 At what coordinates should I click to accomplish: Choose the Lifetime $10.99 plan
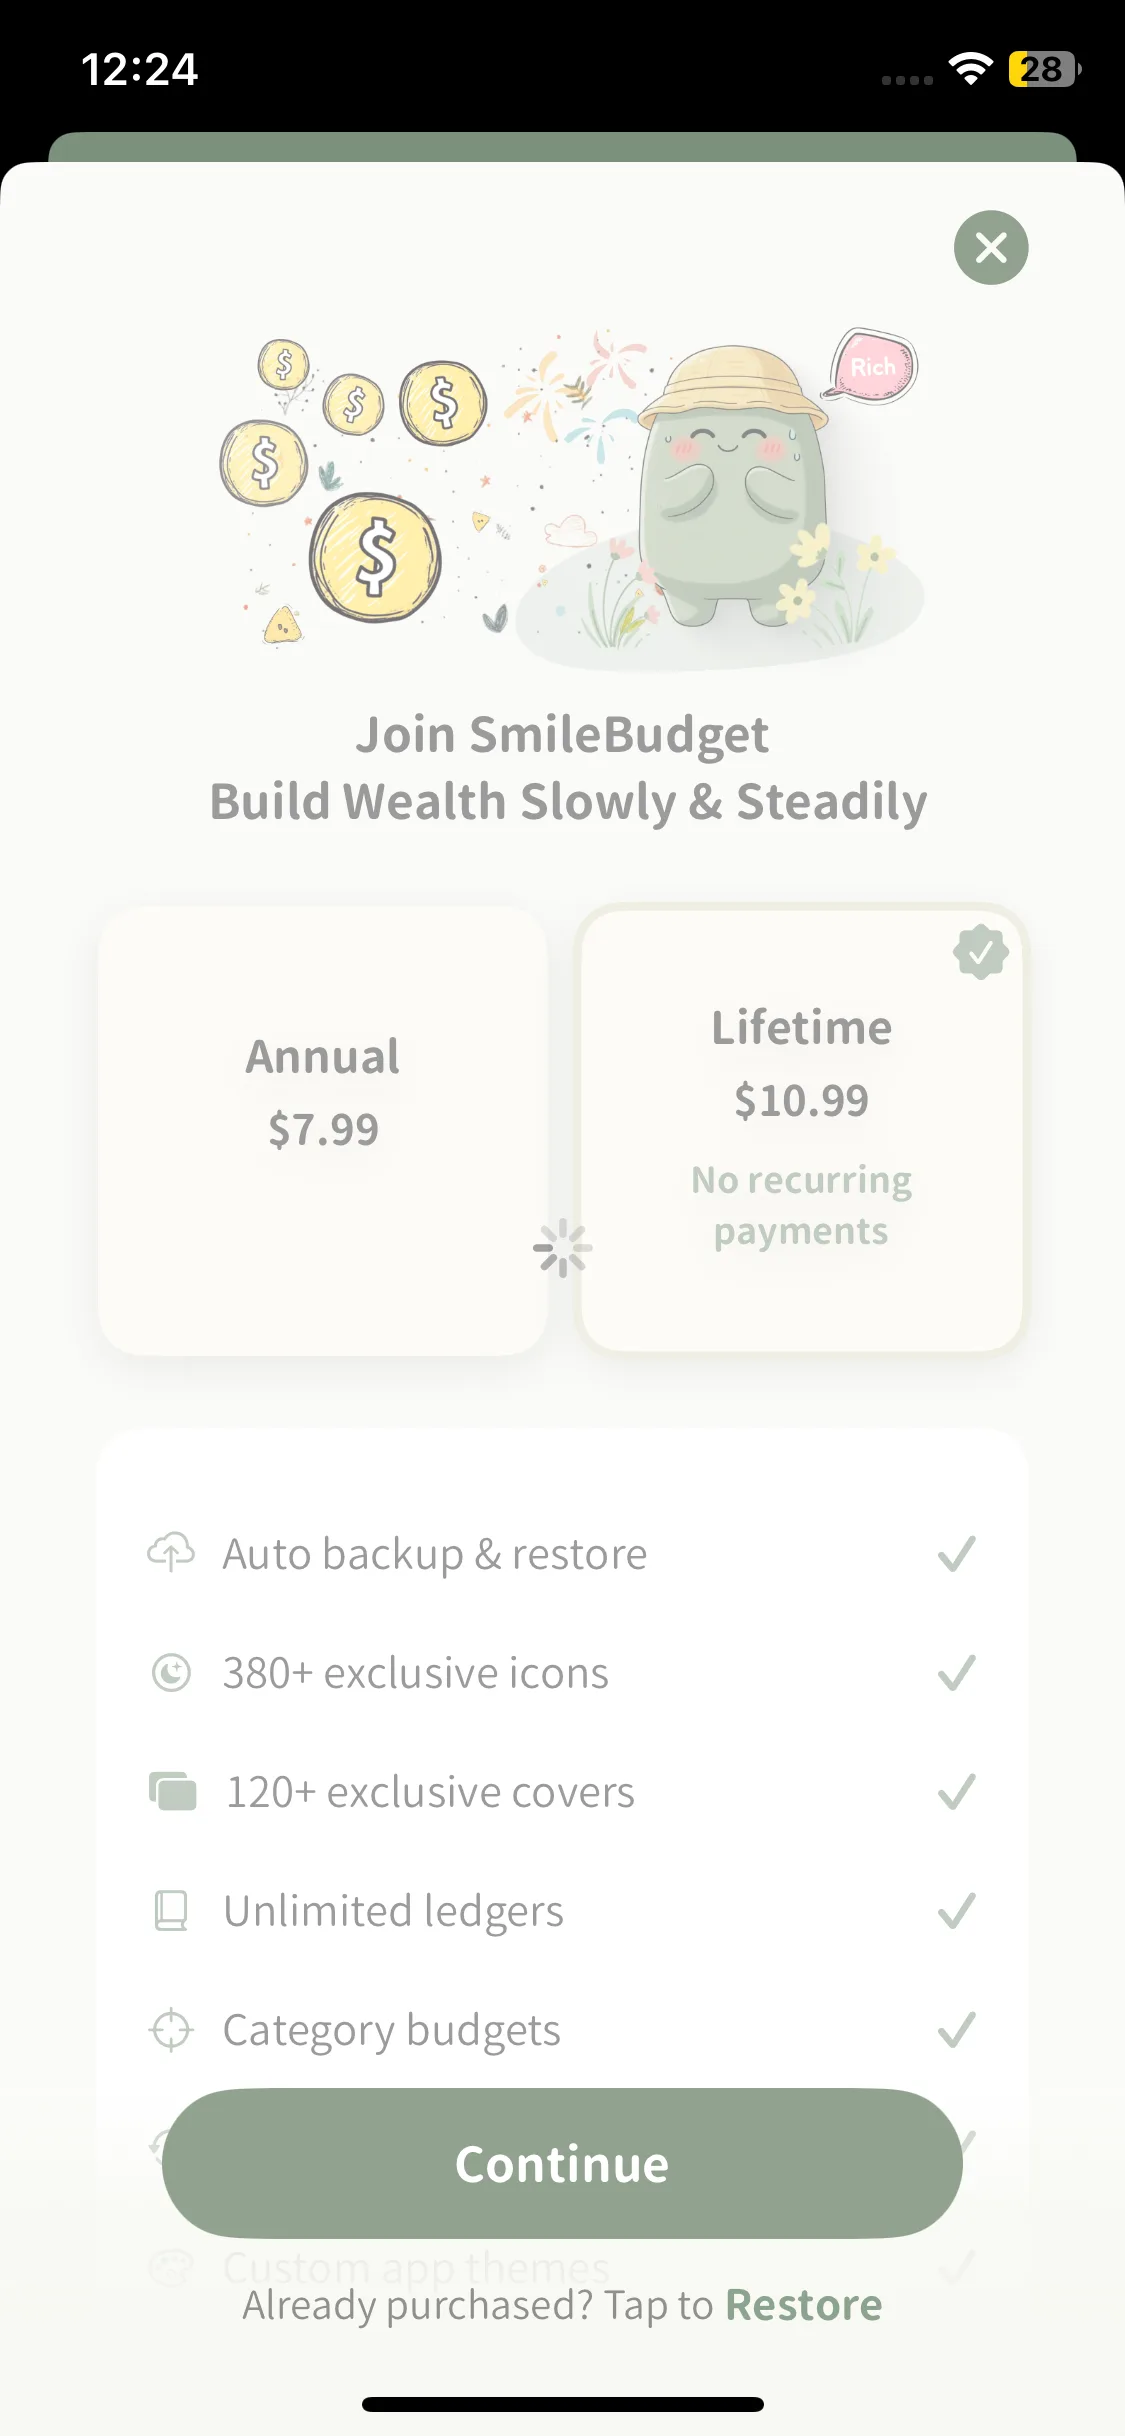tap(801, 1130)
